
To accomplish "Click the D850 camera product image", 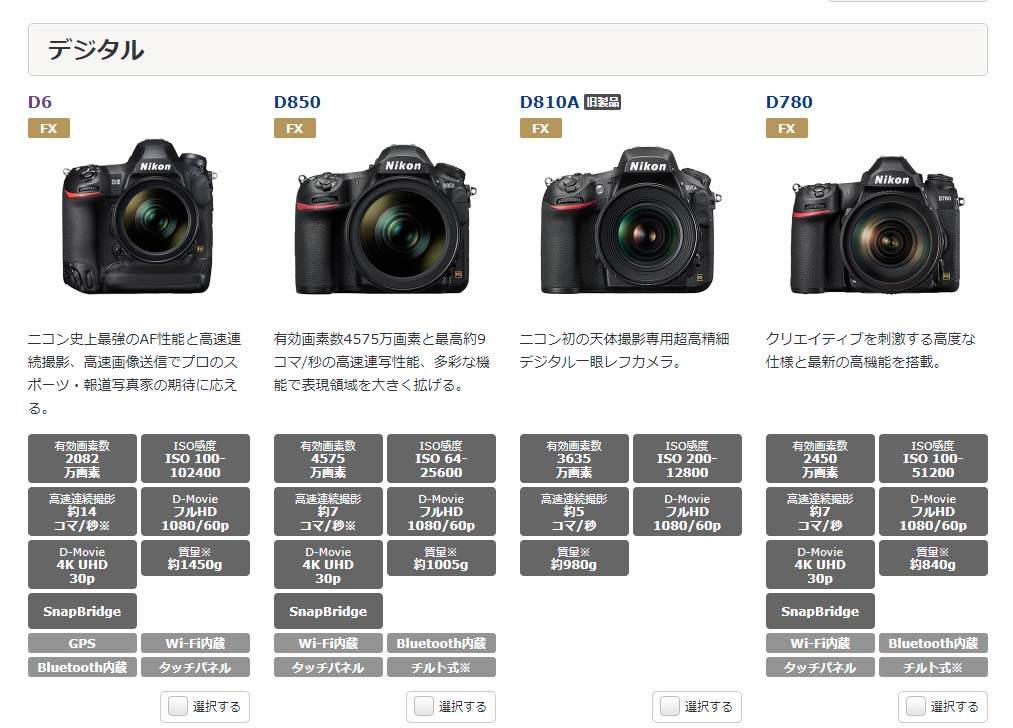I will 385,220.
